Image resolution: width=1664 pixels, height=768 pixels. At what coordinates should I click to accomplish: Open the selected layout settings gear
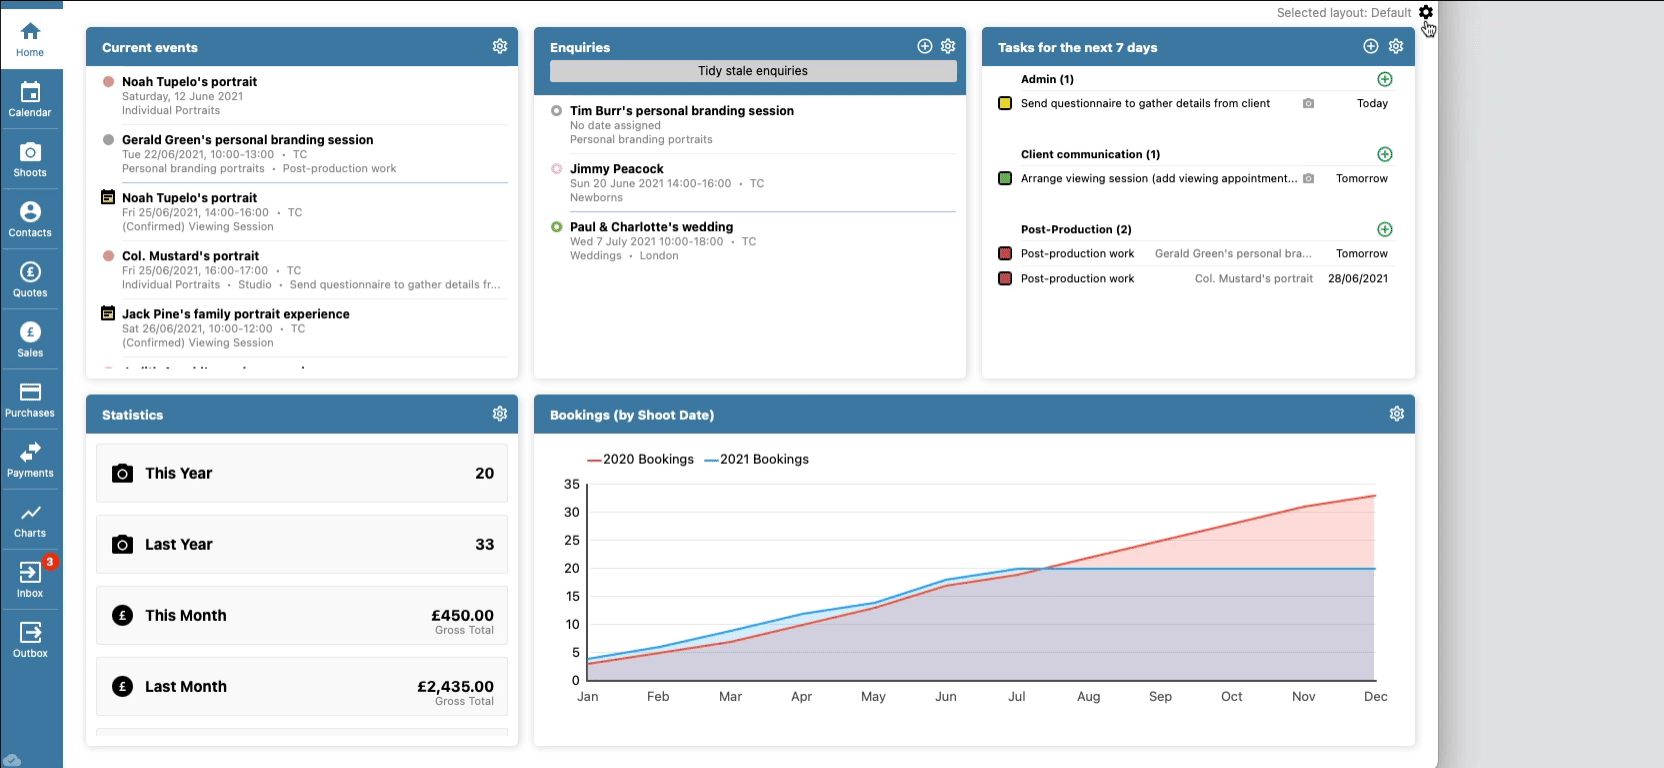[x=1426, y=13]
